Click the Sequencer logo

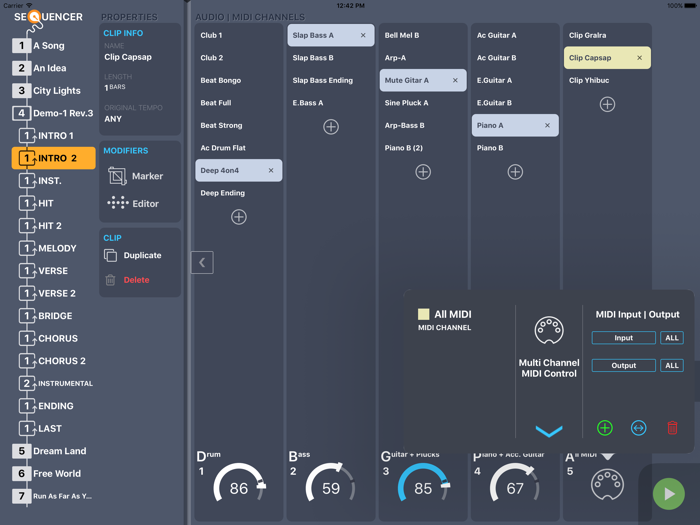click(x=48, y=17)
